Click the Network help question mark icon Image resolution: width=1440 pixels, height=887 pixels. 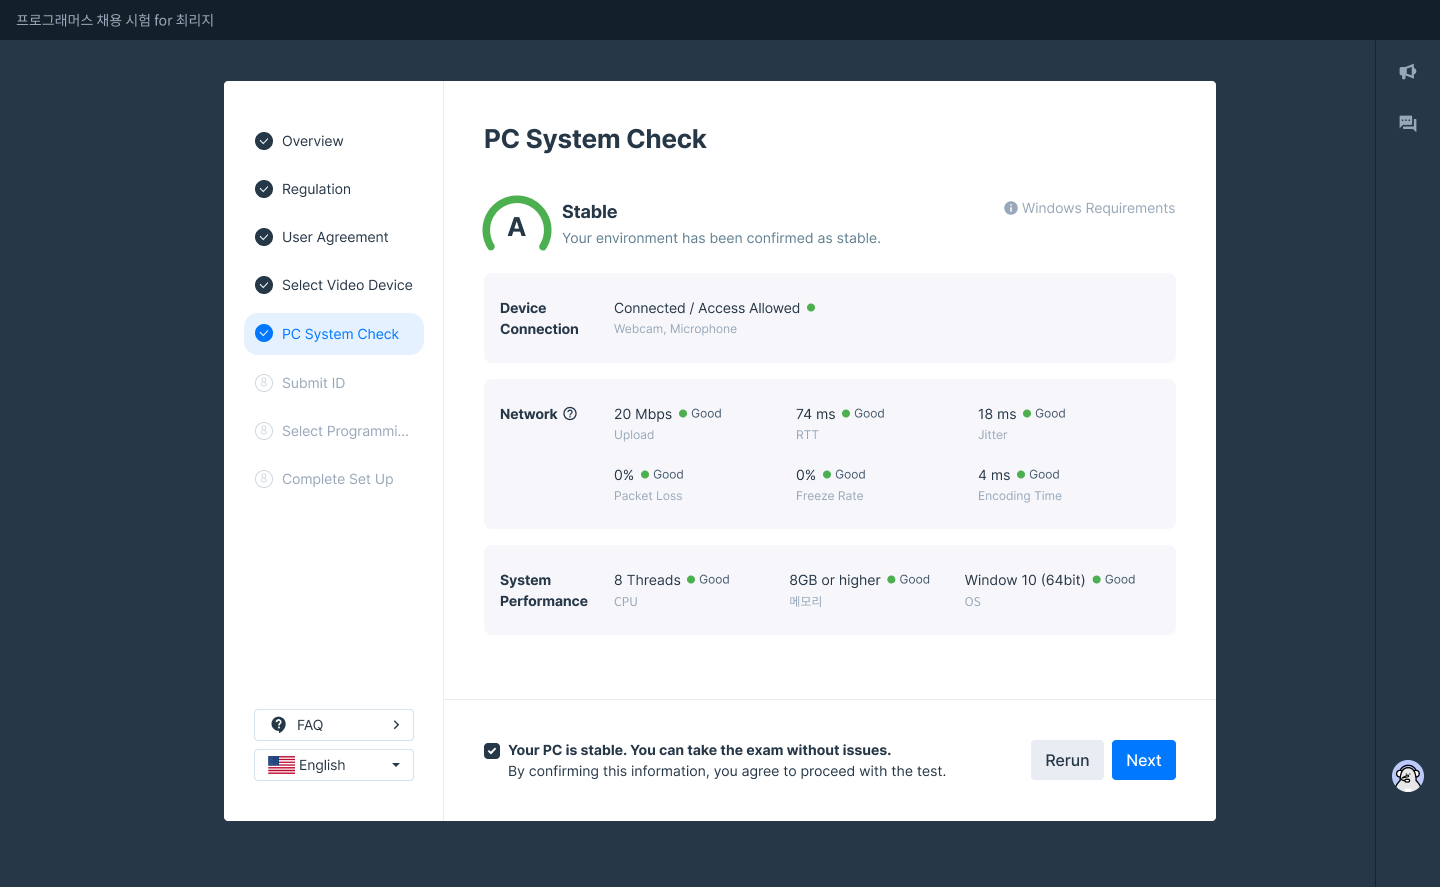coord(570,414)
